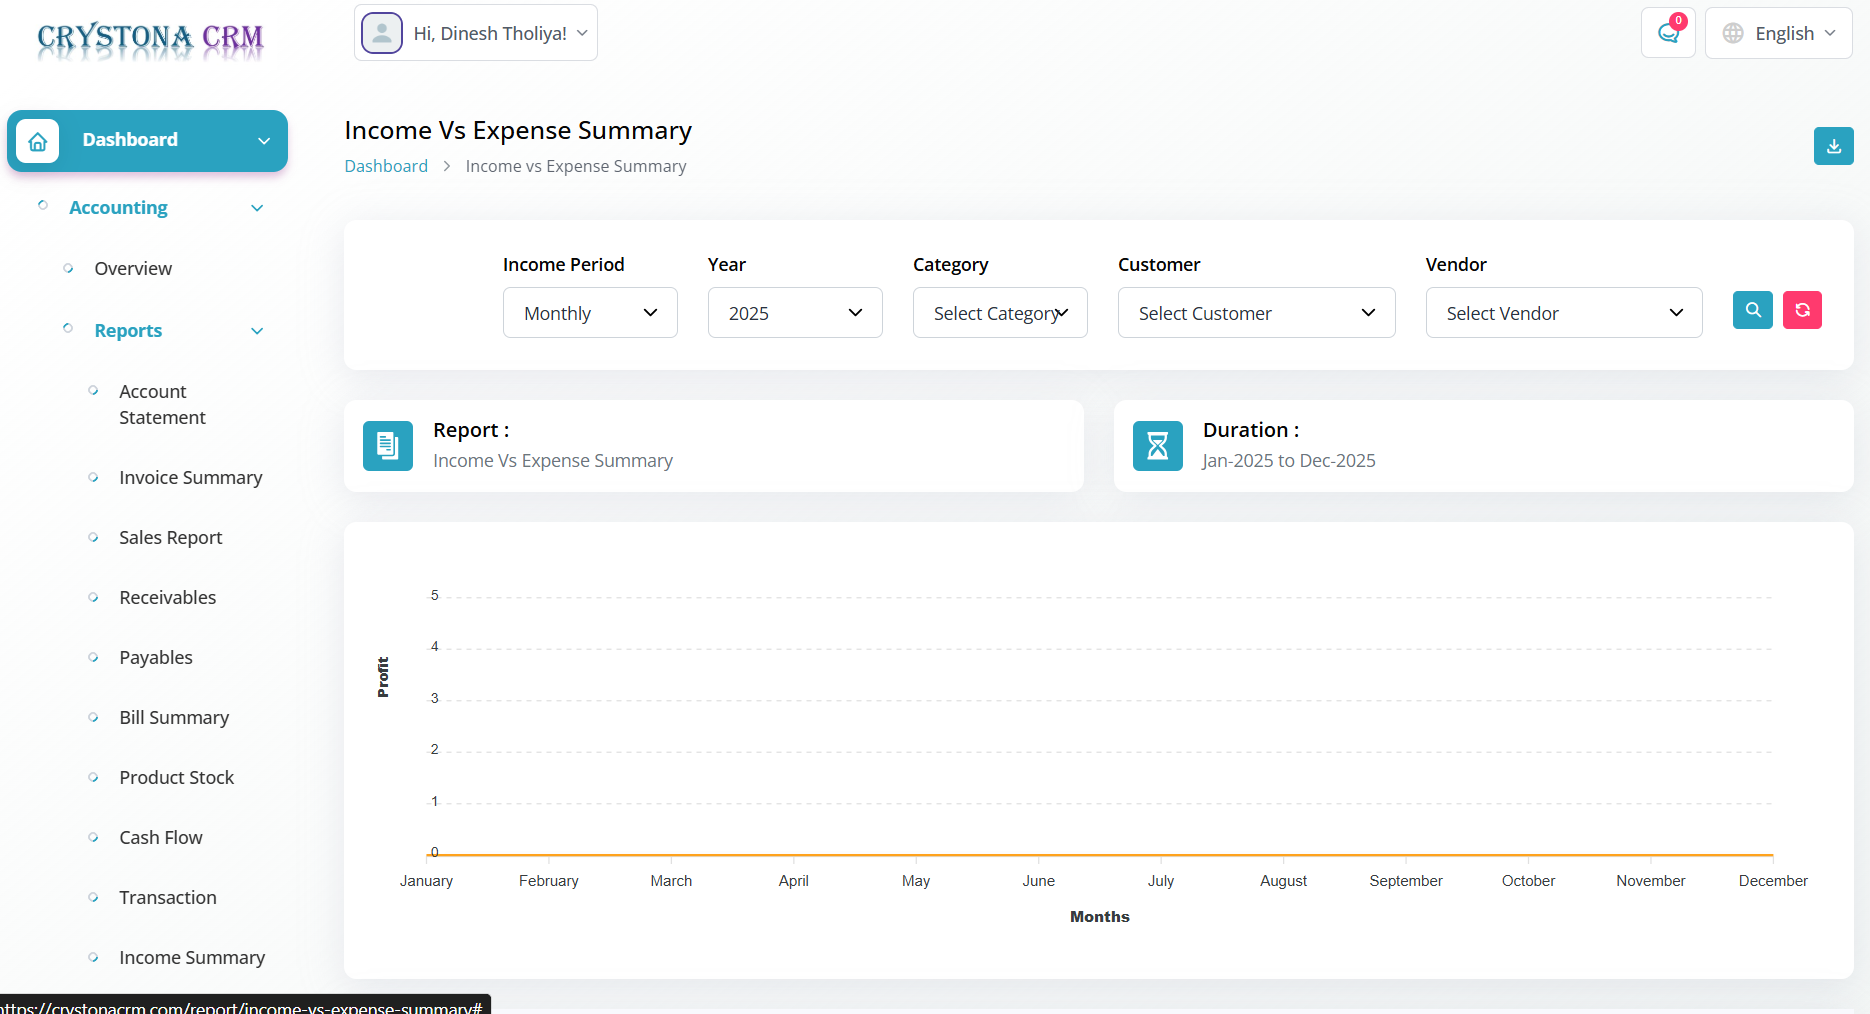1870x1014 pixels.
Task: Open the Year dropdown
Action: pos(795,313)
